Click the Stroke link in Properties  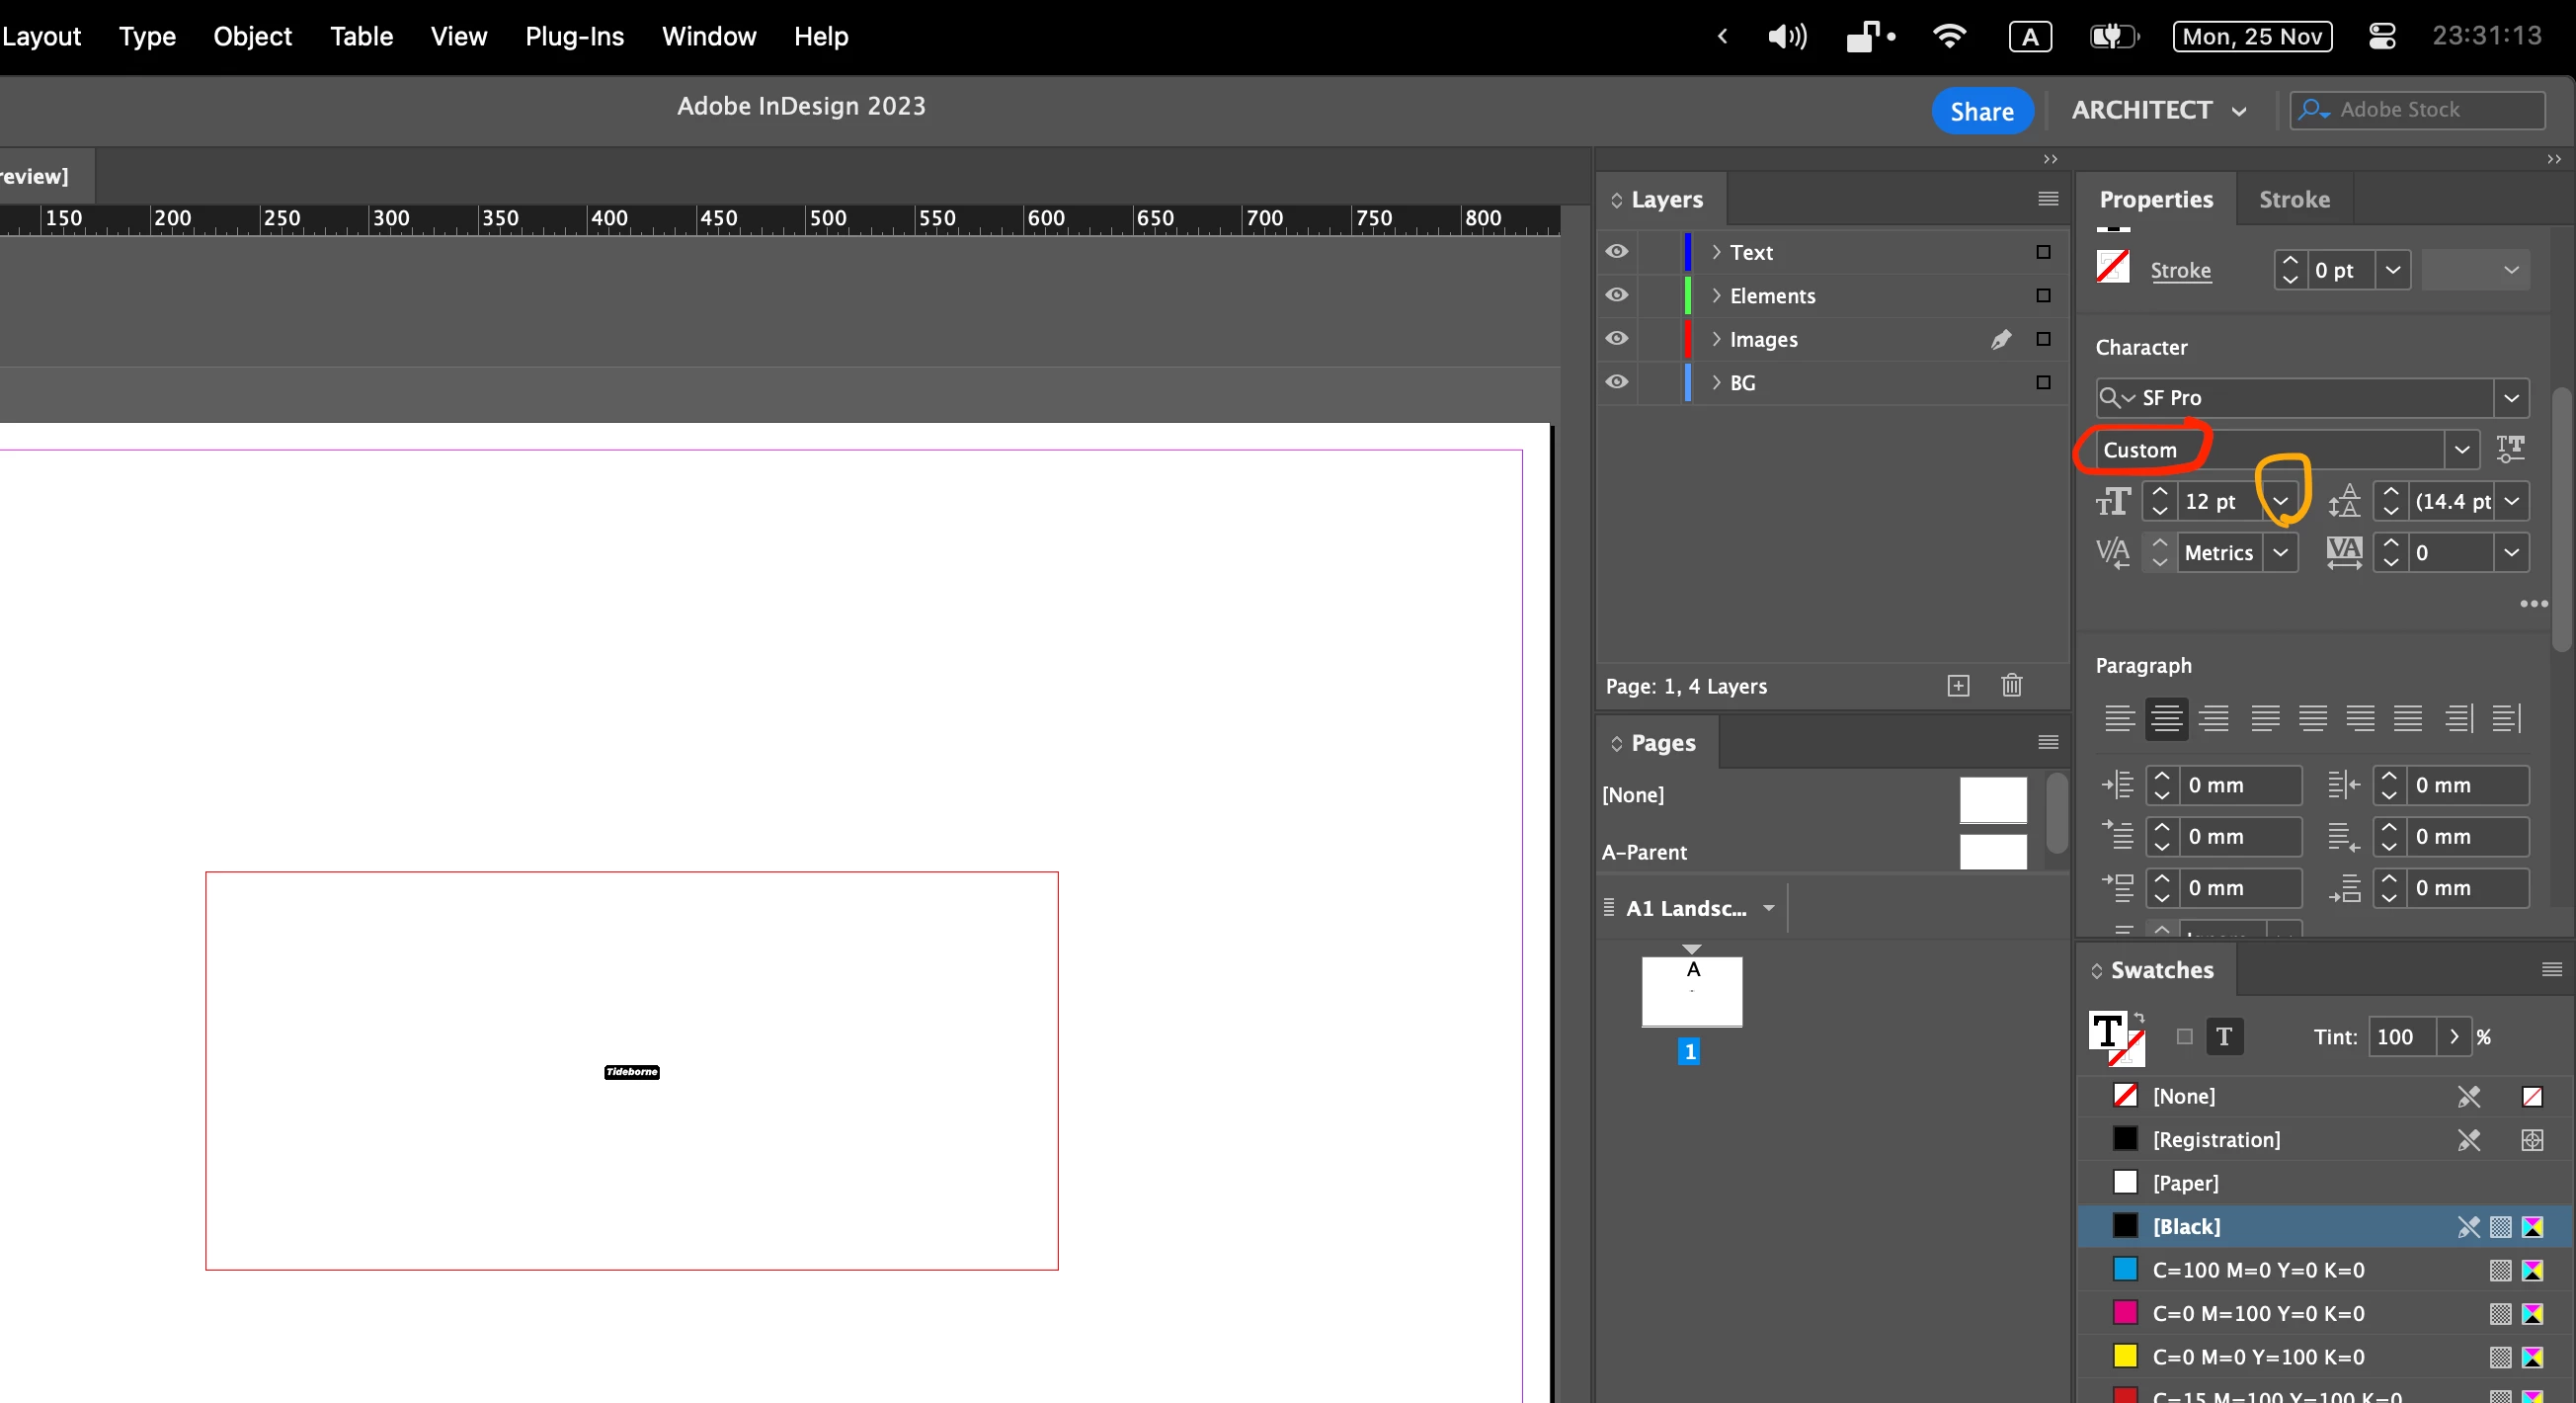[2180, 270]
